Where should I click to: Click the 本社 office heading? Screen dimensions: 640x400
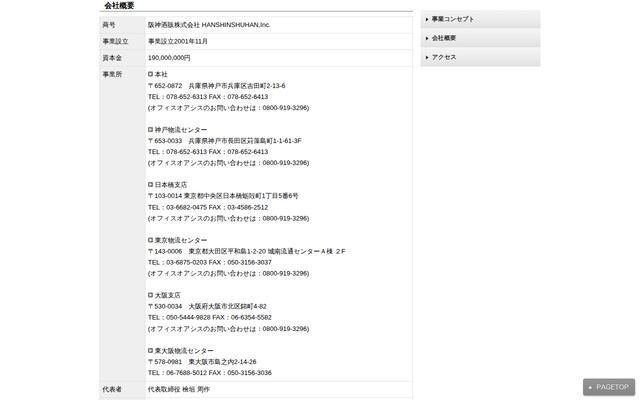pos(158,74)
